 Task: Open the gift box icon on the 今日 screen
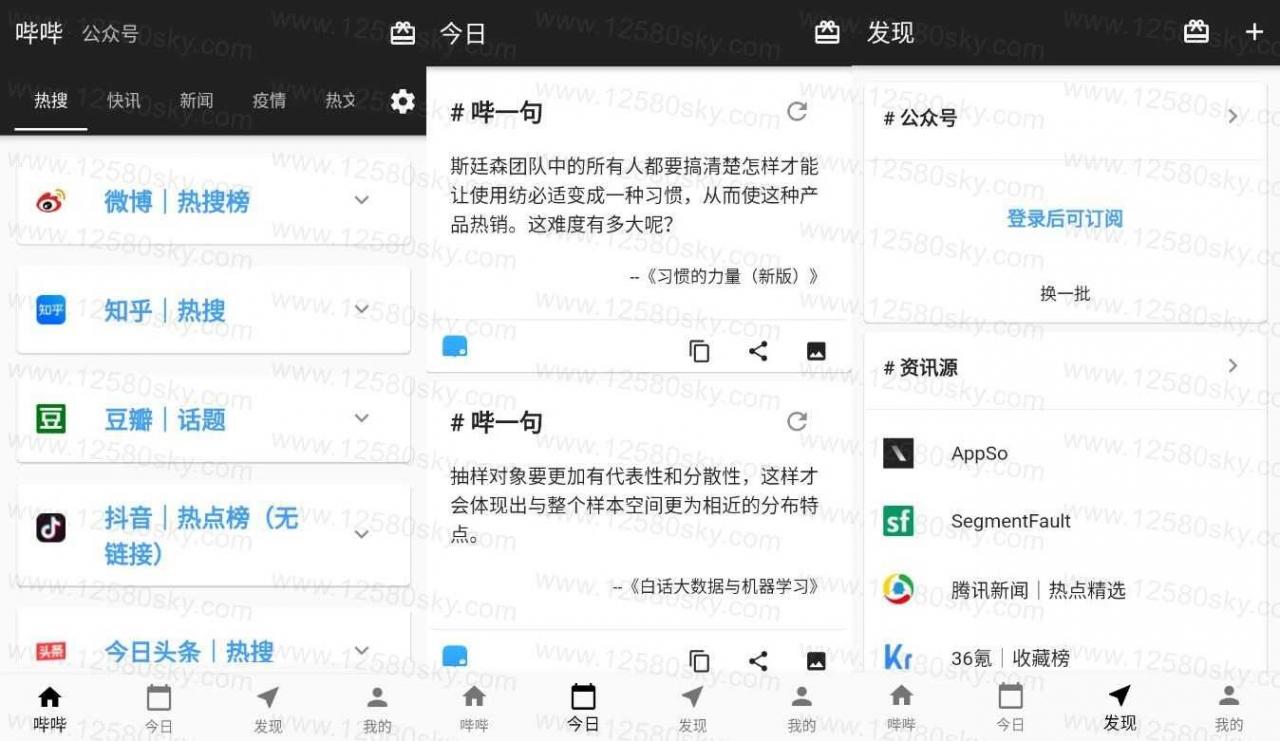[827, 33]
